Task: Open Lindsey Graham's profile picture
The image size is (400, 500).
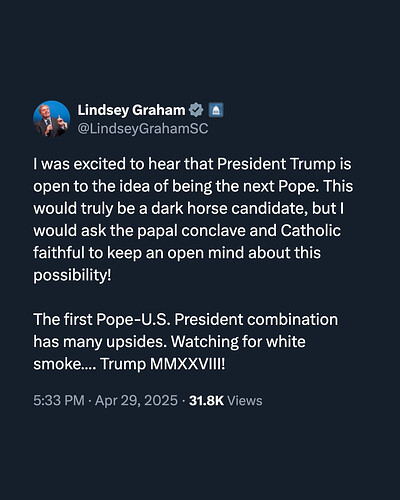Action: [x=52, y=119]
